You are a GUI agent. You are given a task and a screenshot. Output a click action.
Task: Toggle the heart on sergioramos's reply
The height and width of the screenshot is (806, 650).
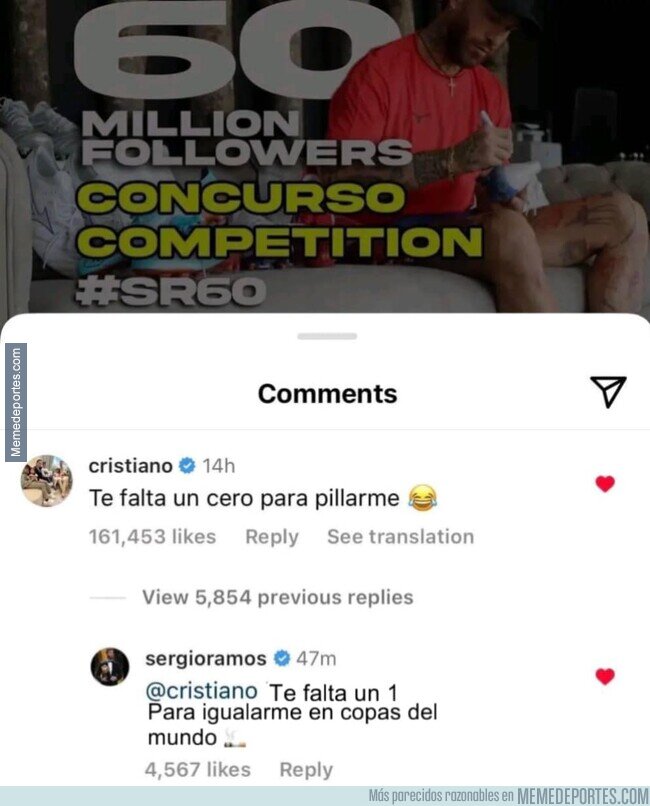605,676
